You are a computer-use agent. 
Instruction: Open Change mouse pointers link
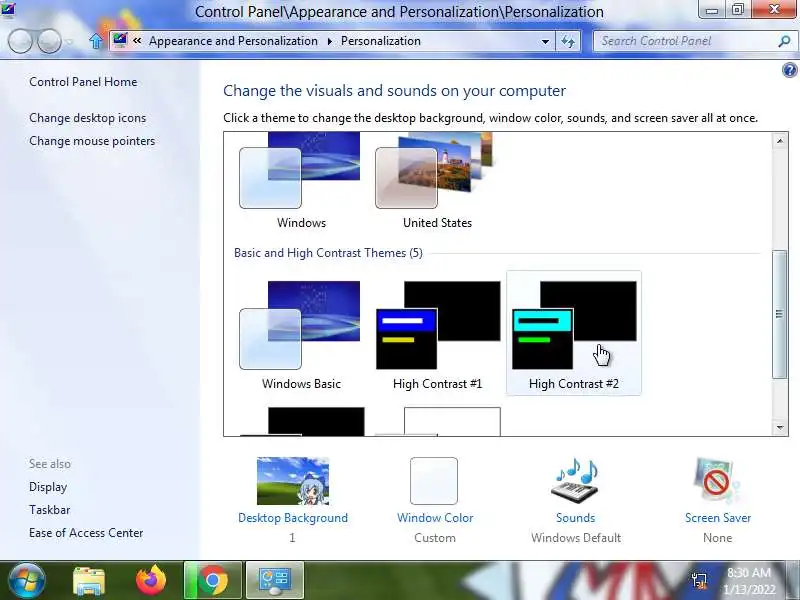[92, 141]
